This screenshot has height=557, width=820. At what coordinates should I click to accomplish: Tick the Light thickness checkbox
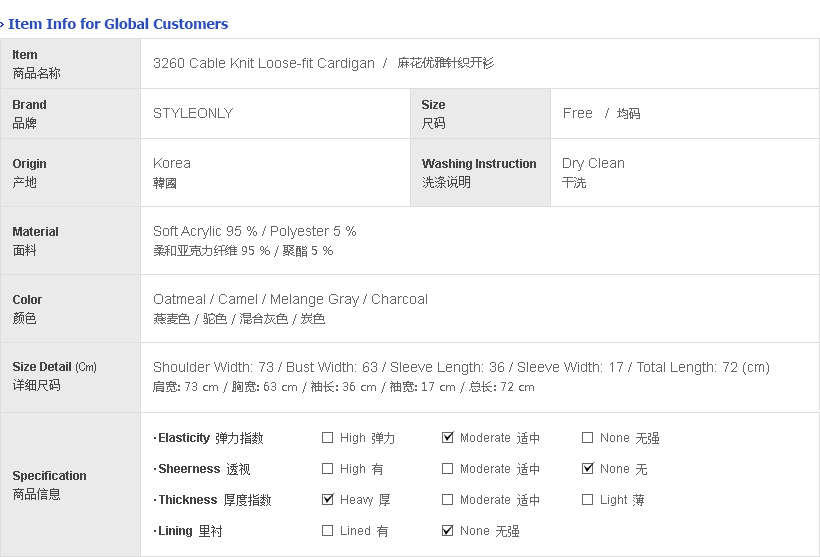pyautogui.click(x=587, y=500)
